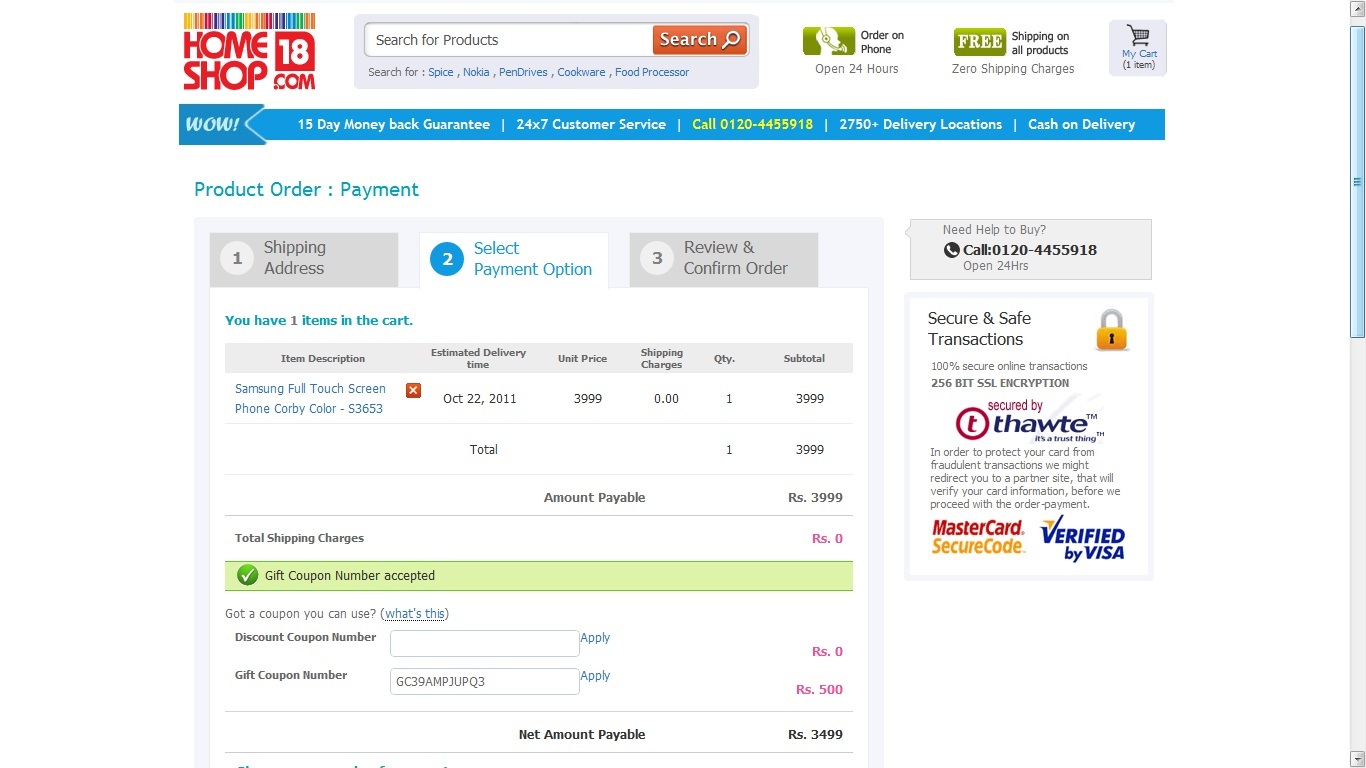
Task: Open the Nokia search suggestion link
Action: coord(476,72)
